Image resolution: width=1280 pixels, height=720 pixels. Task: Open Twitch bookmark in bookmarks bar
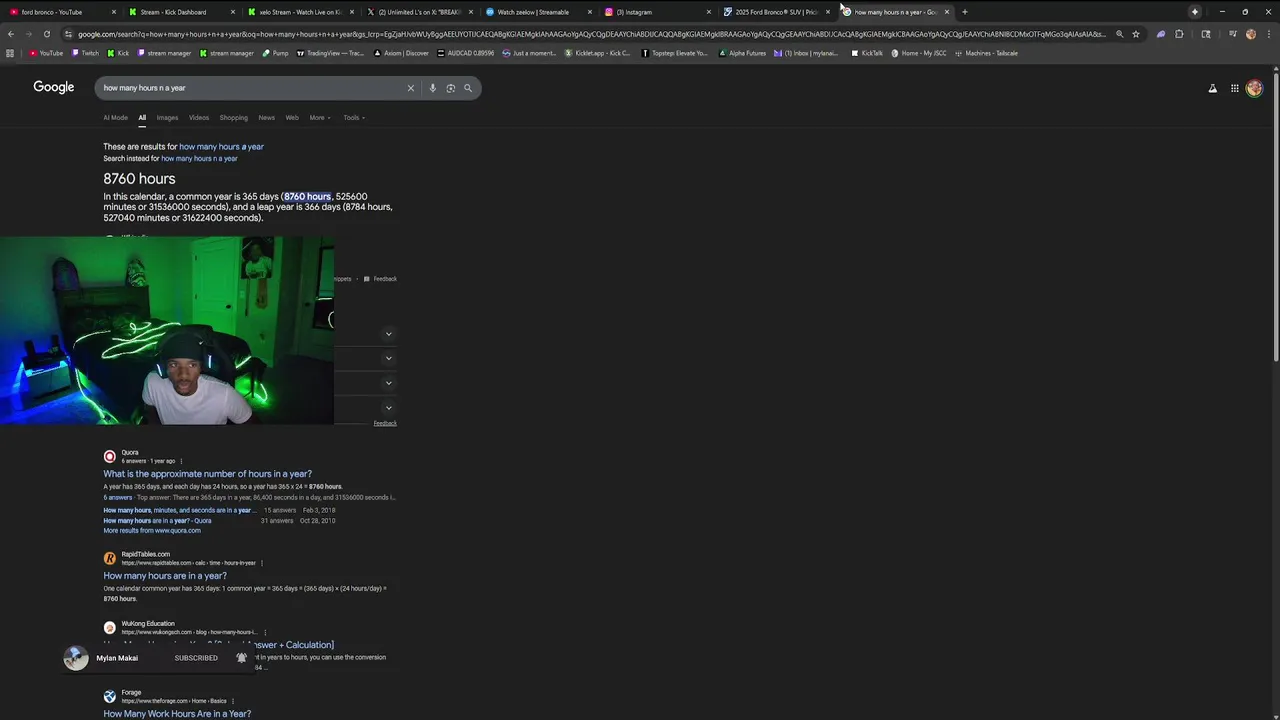(85, 53)
